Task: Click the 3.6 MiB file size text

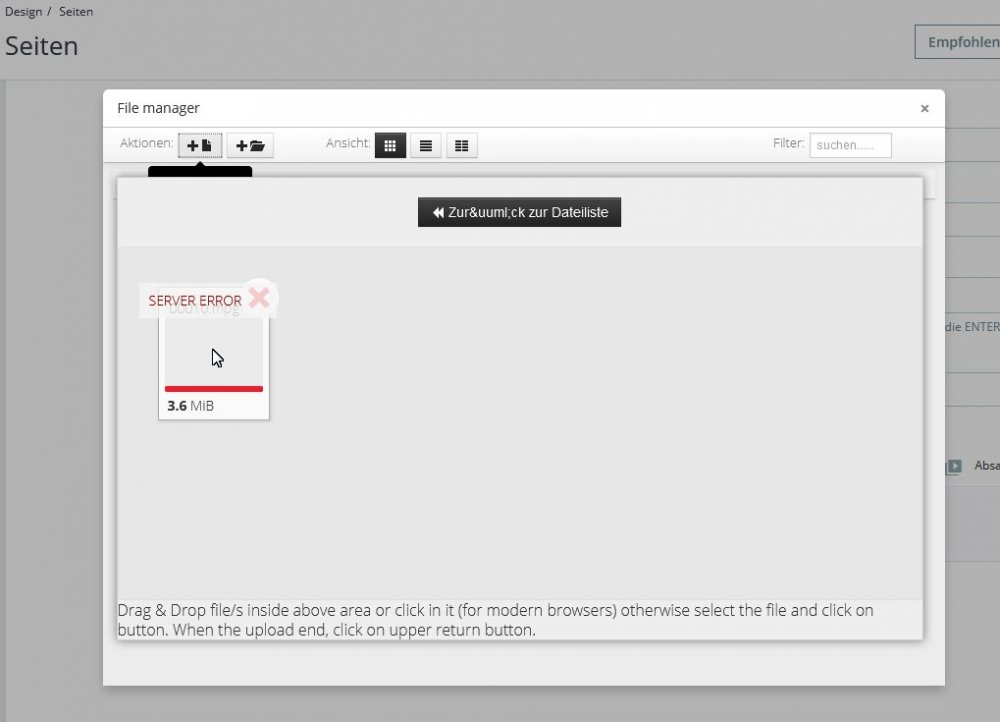Action: click(190, 406)
